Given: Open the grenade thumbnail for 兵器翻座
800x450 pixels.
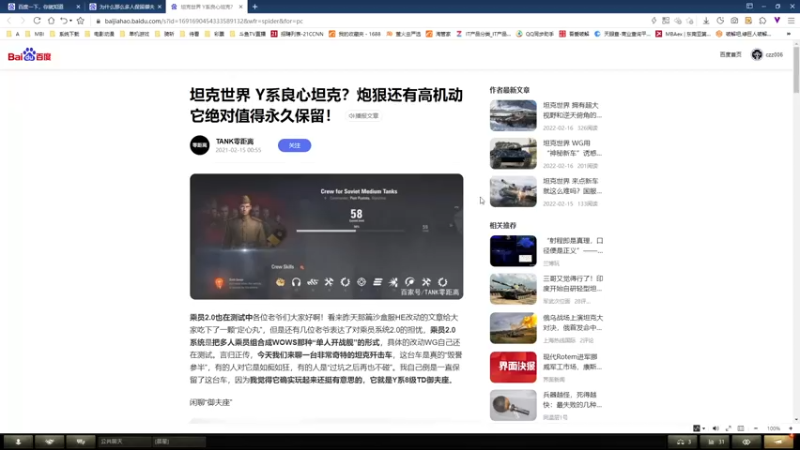Looking at the screenshot, I should (513, 405).
